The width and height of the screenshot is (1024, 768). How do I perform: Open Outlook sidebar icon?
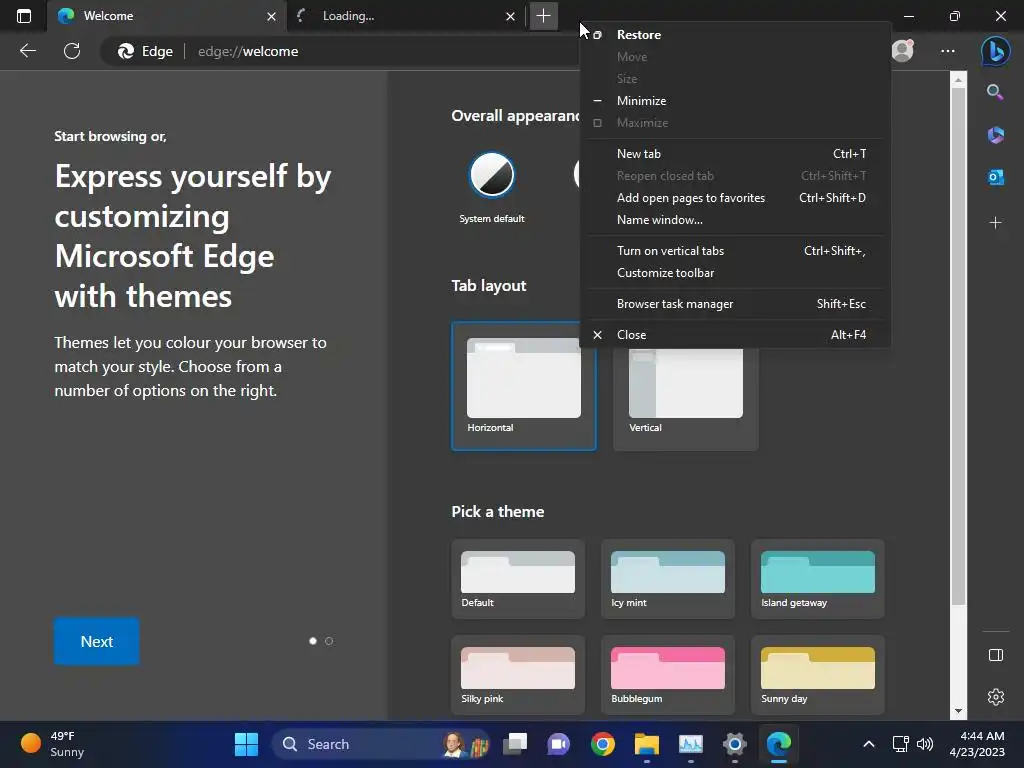coord(995,177)
